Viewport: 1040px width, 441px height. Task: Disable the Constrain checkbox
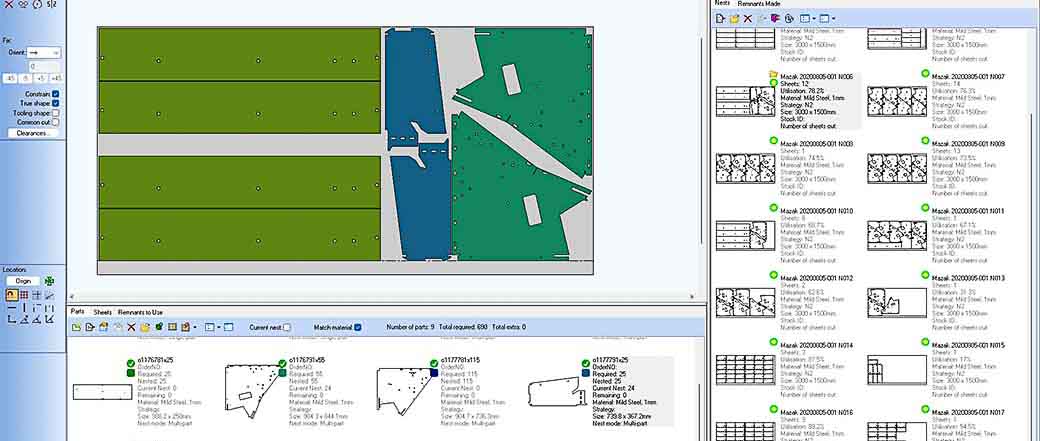56,93
